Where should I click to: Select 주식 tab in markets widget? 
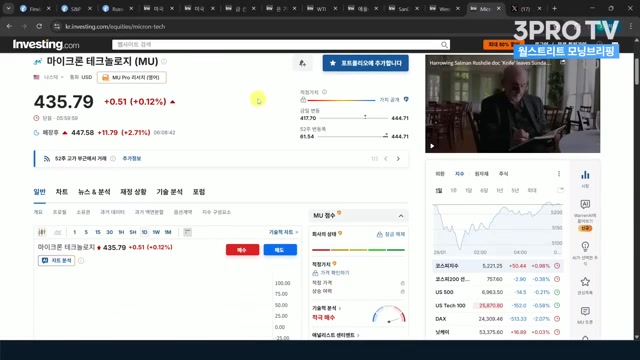[503, 174]
